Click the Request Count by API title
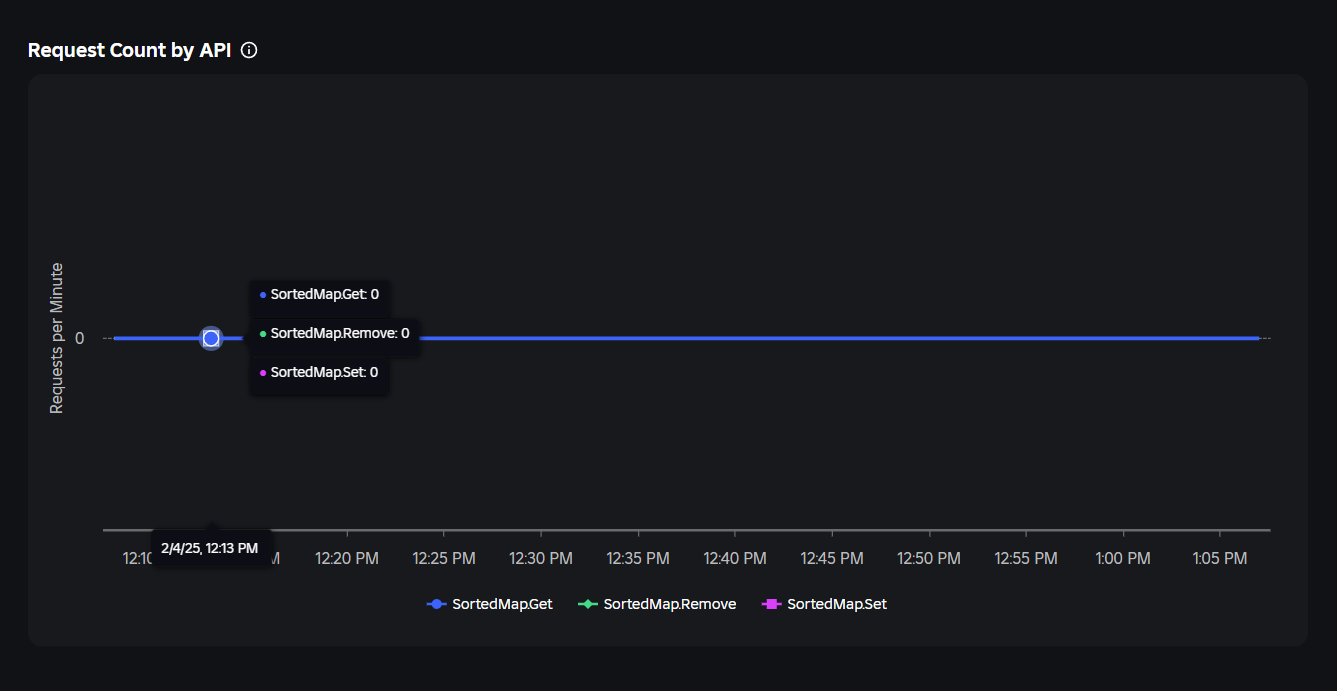Viewport: 1337px width, 691px height. 129,50
